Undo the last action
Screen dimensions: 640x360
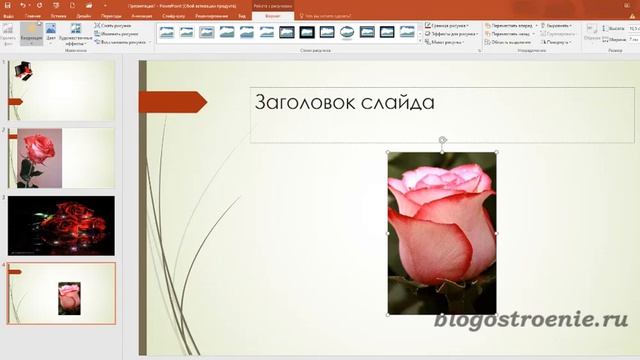(x=22, y=5)
